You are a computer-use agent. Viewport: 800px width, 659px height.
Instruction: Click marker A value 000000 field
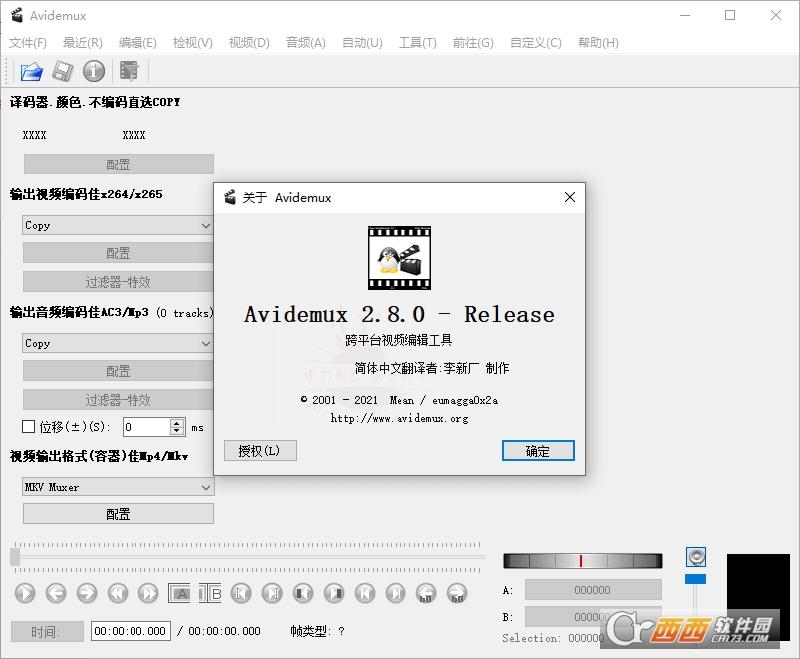pos(593,590)
